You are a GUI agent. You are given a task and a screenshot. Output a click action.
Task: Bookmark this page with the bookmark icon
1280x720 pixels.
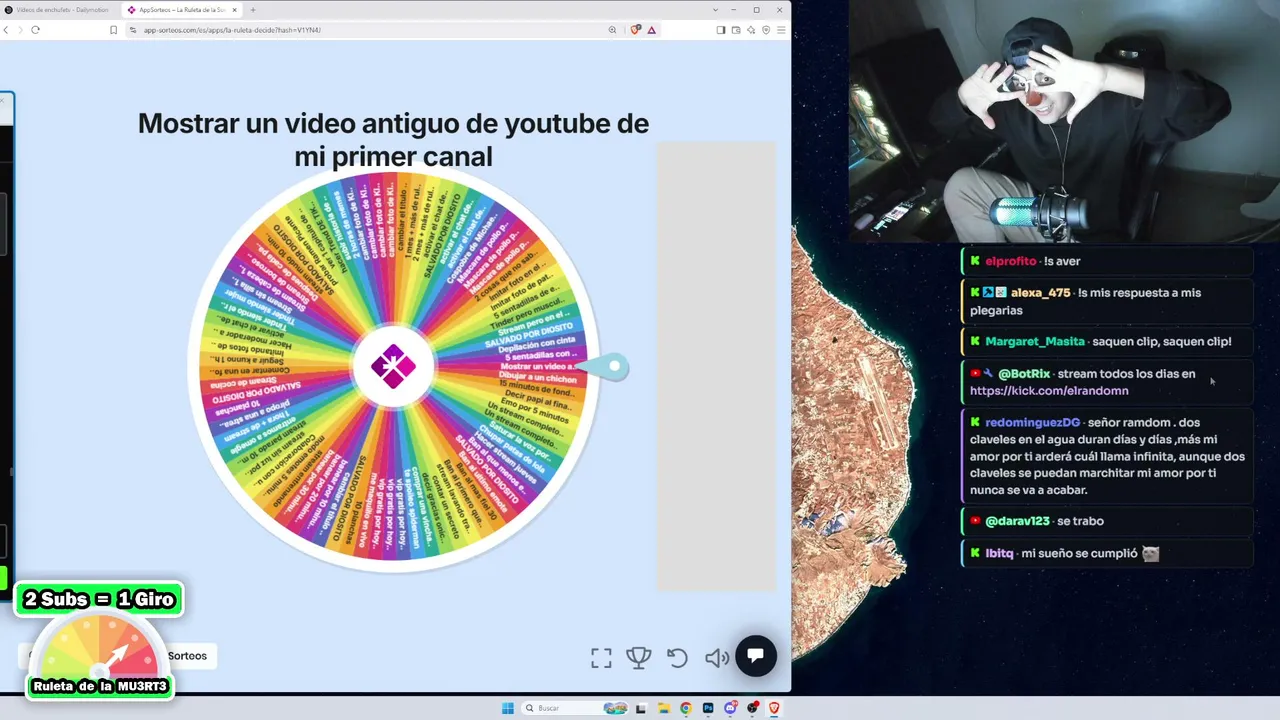pyautogui.click(x=113, y=30)
